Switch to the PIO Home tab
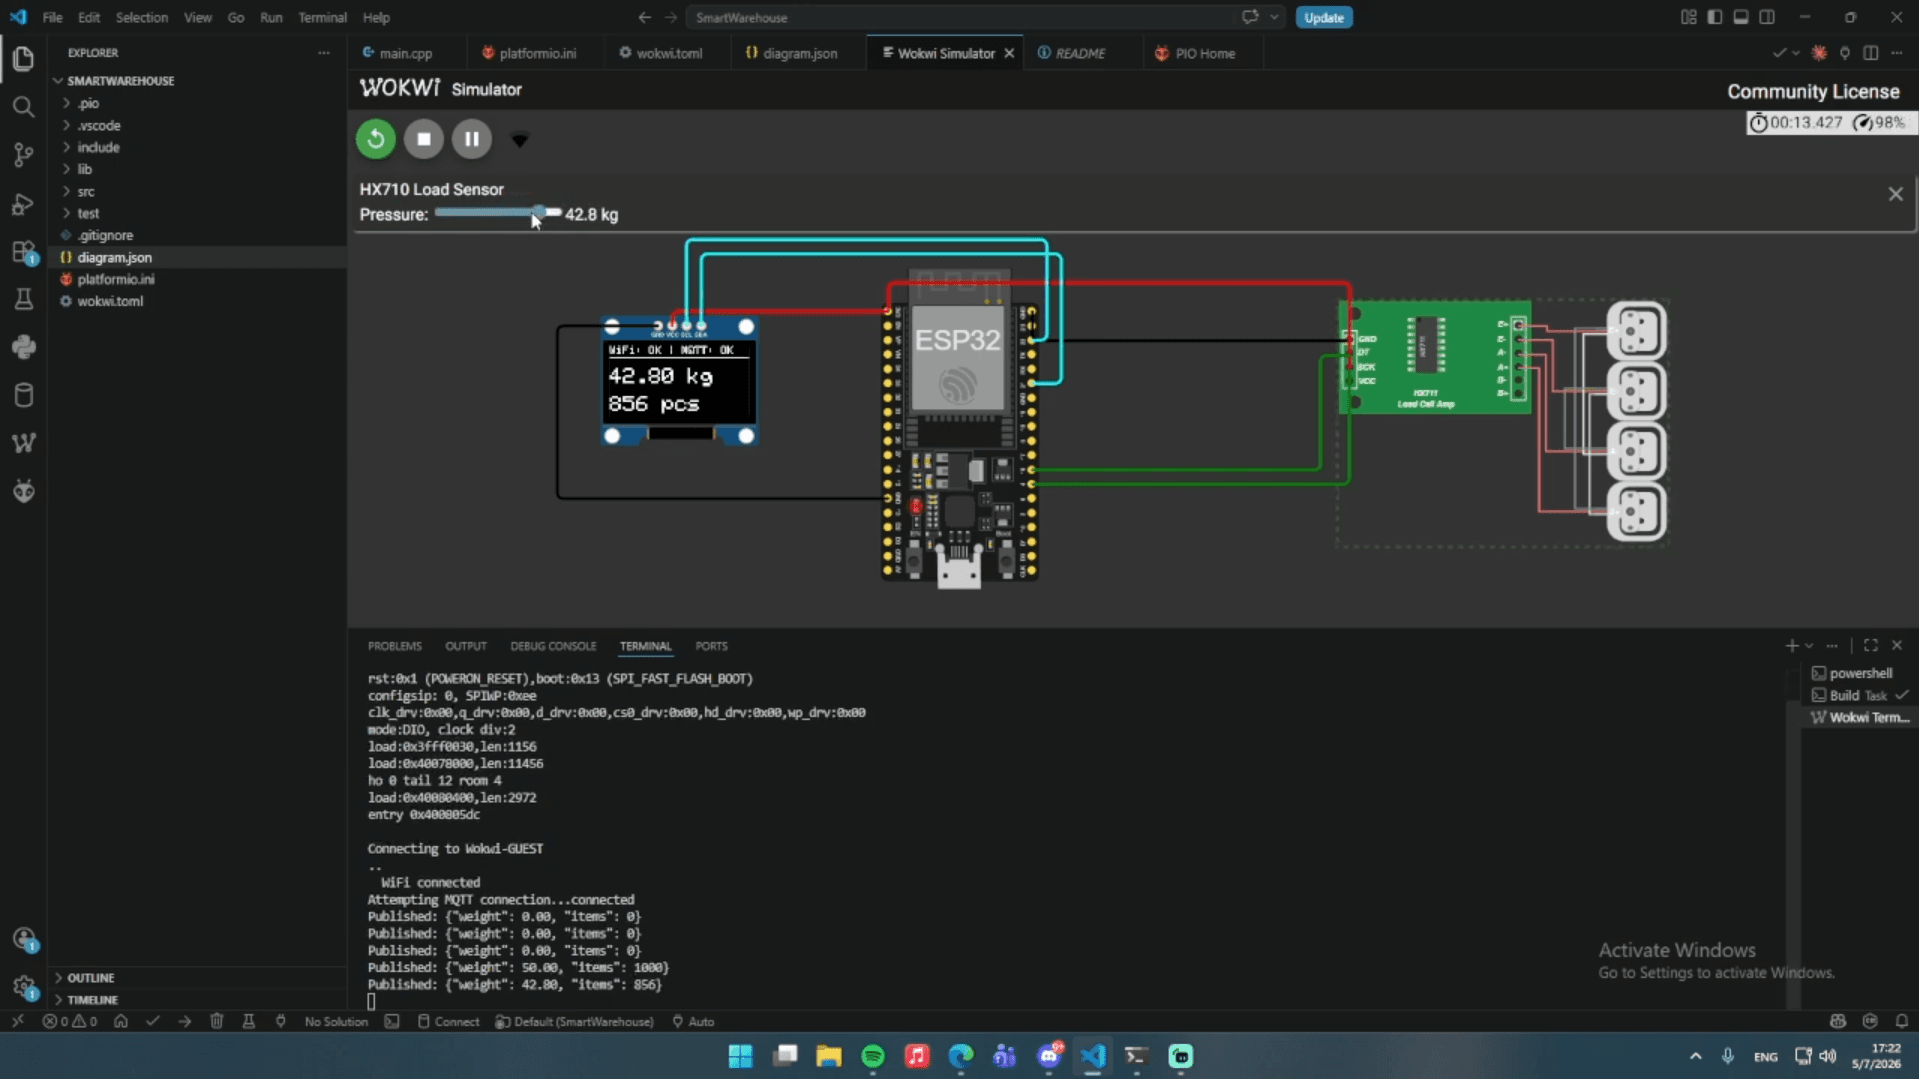The width and height of the screenshot is (1919, 1079). [1204, 53]
